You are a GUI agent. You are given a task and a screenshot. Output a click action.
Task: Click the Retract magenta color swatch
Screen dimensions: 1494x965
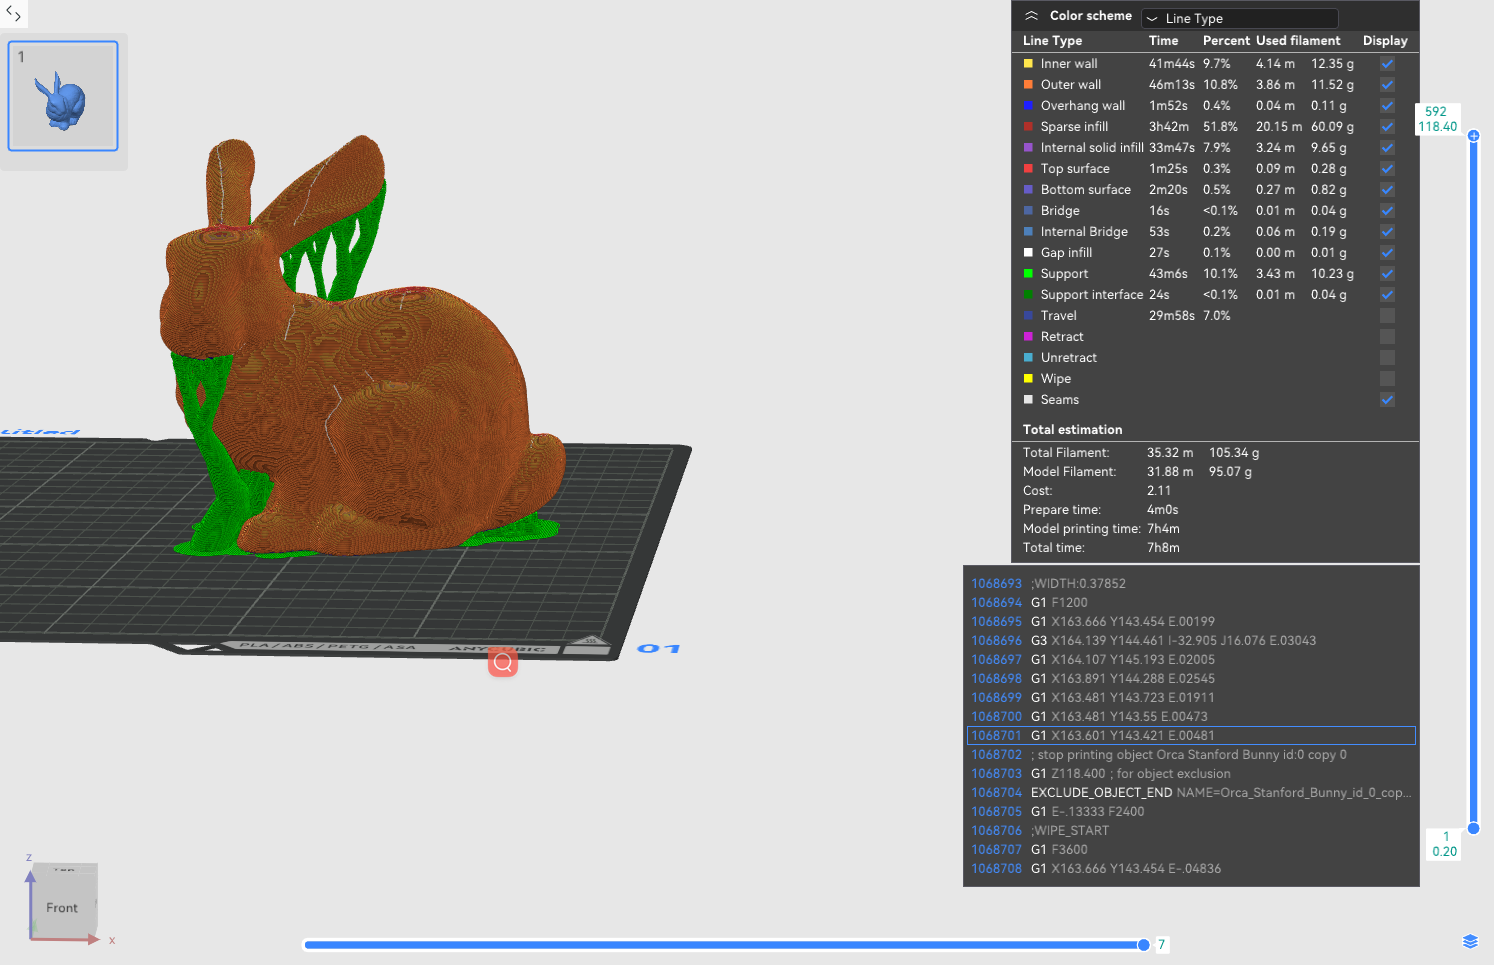click(x=1028, y=336)
